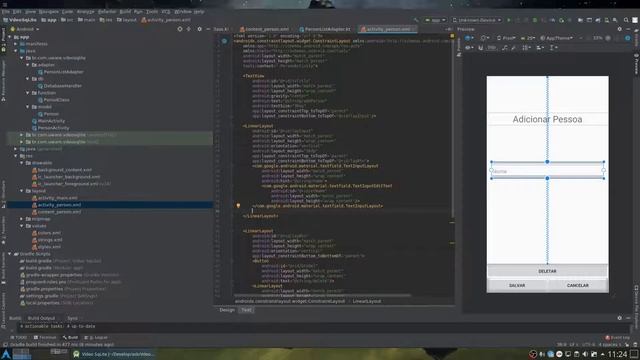This screenshot has height=360, width=640.
Task: Open the File menu
Action: coord(5,12)
